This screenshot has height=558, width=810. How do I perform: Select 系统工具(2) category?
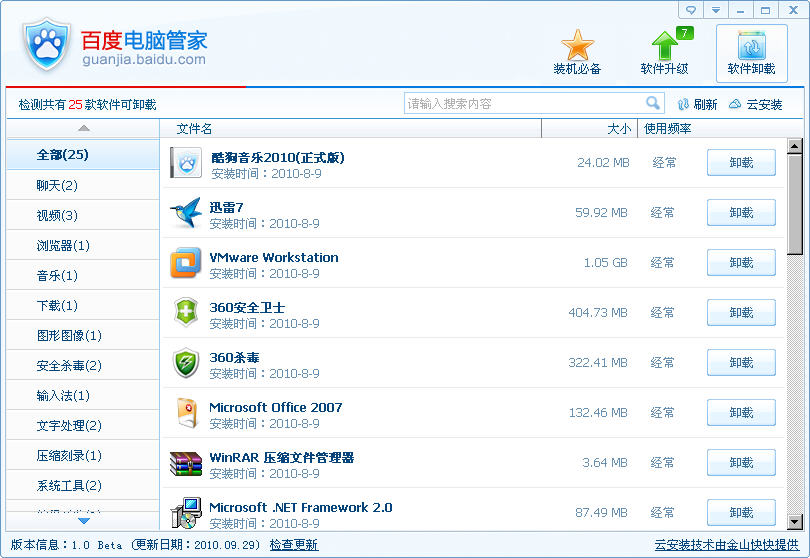pos(83,485)
